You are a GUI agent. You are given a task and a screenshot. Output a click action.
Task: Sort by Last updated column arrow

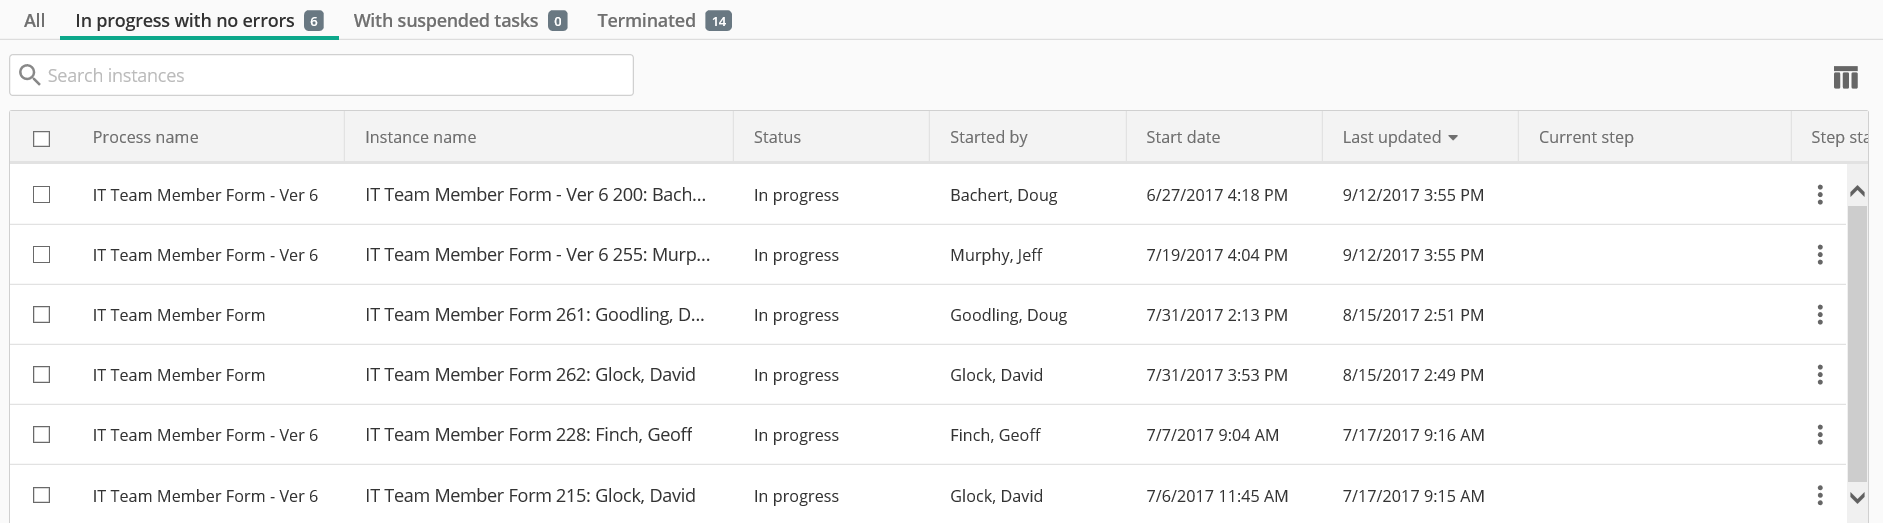1453,138
